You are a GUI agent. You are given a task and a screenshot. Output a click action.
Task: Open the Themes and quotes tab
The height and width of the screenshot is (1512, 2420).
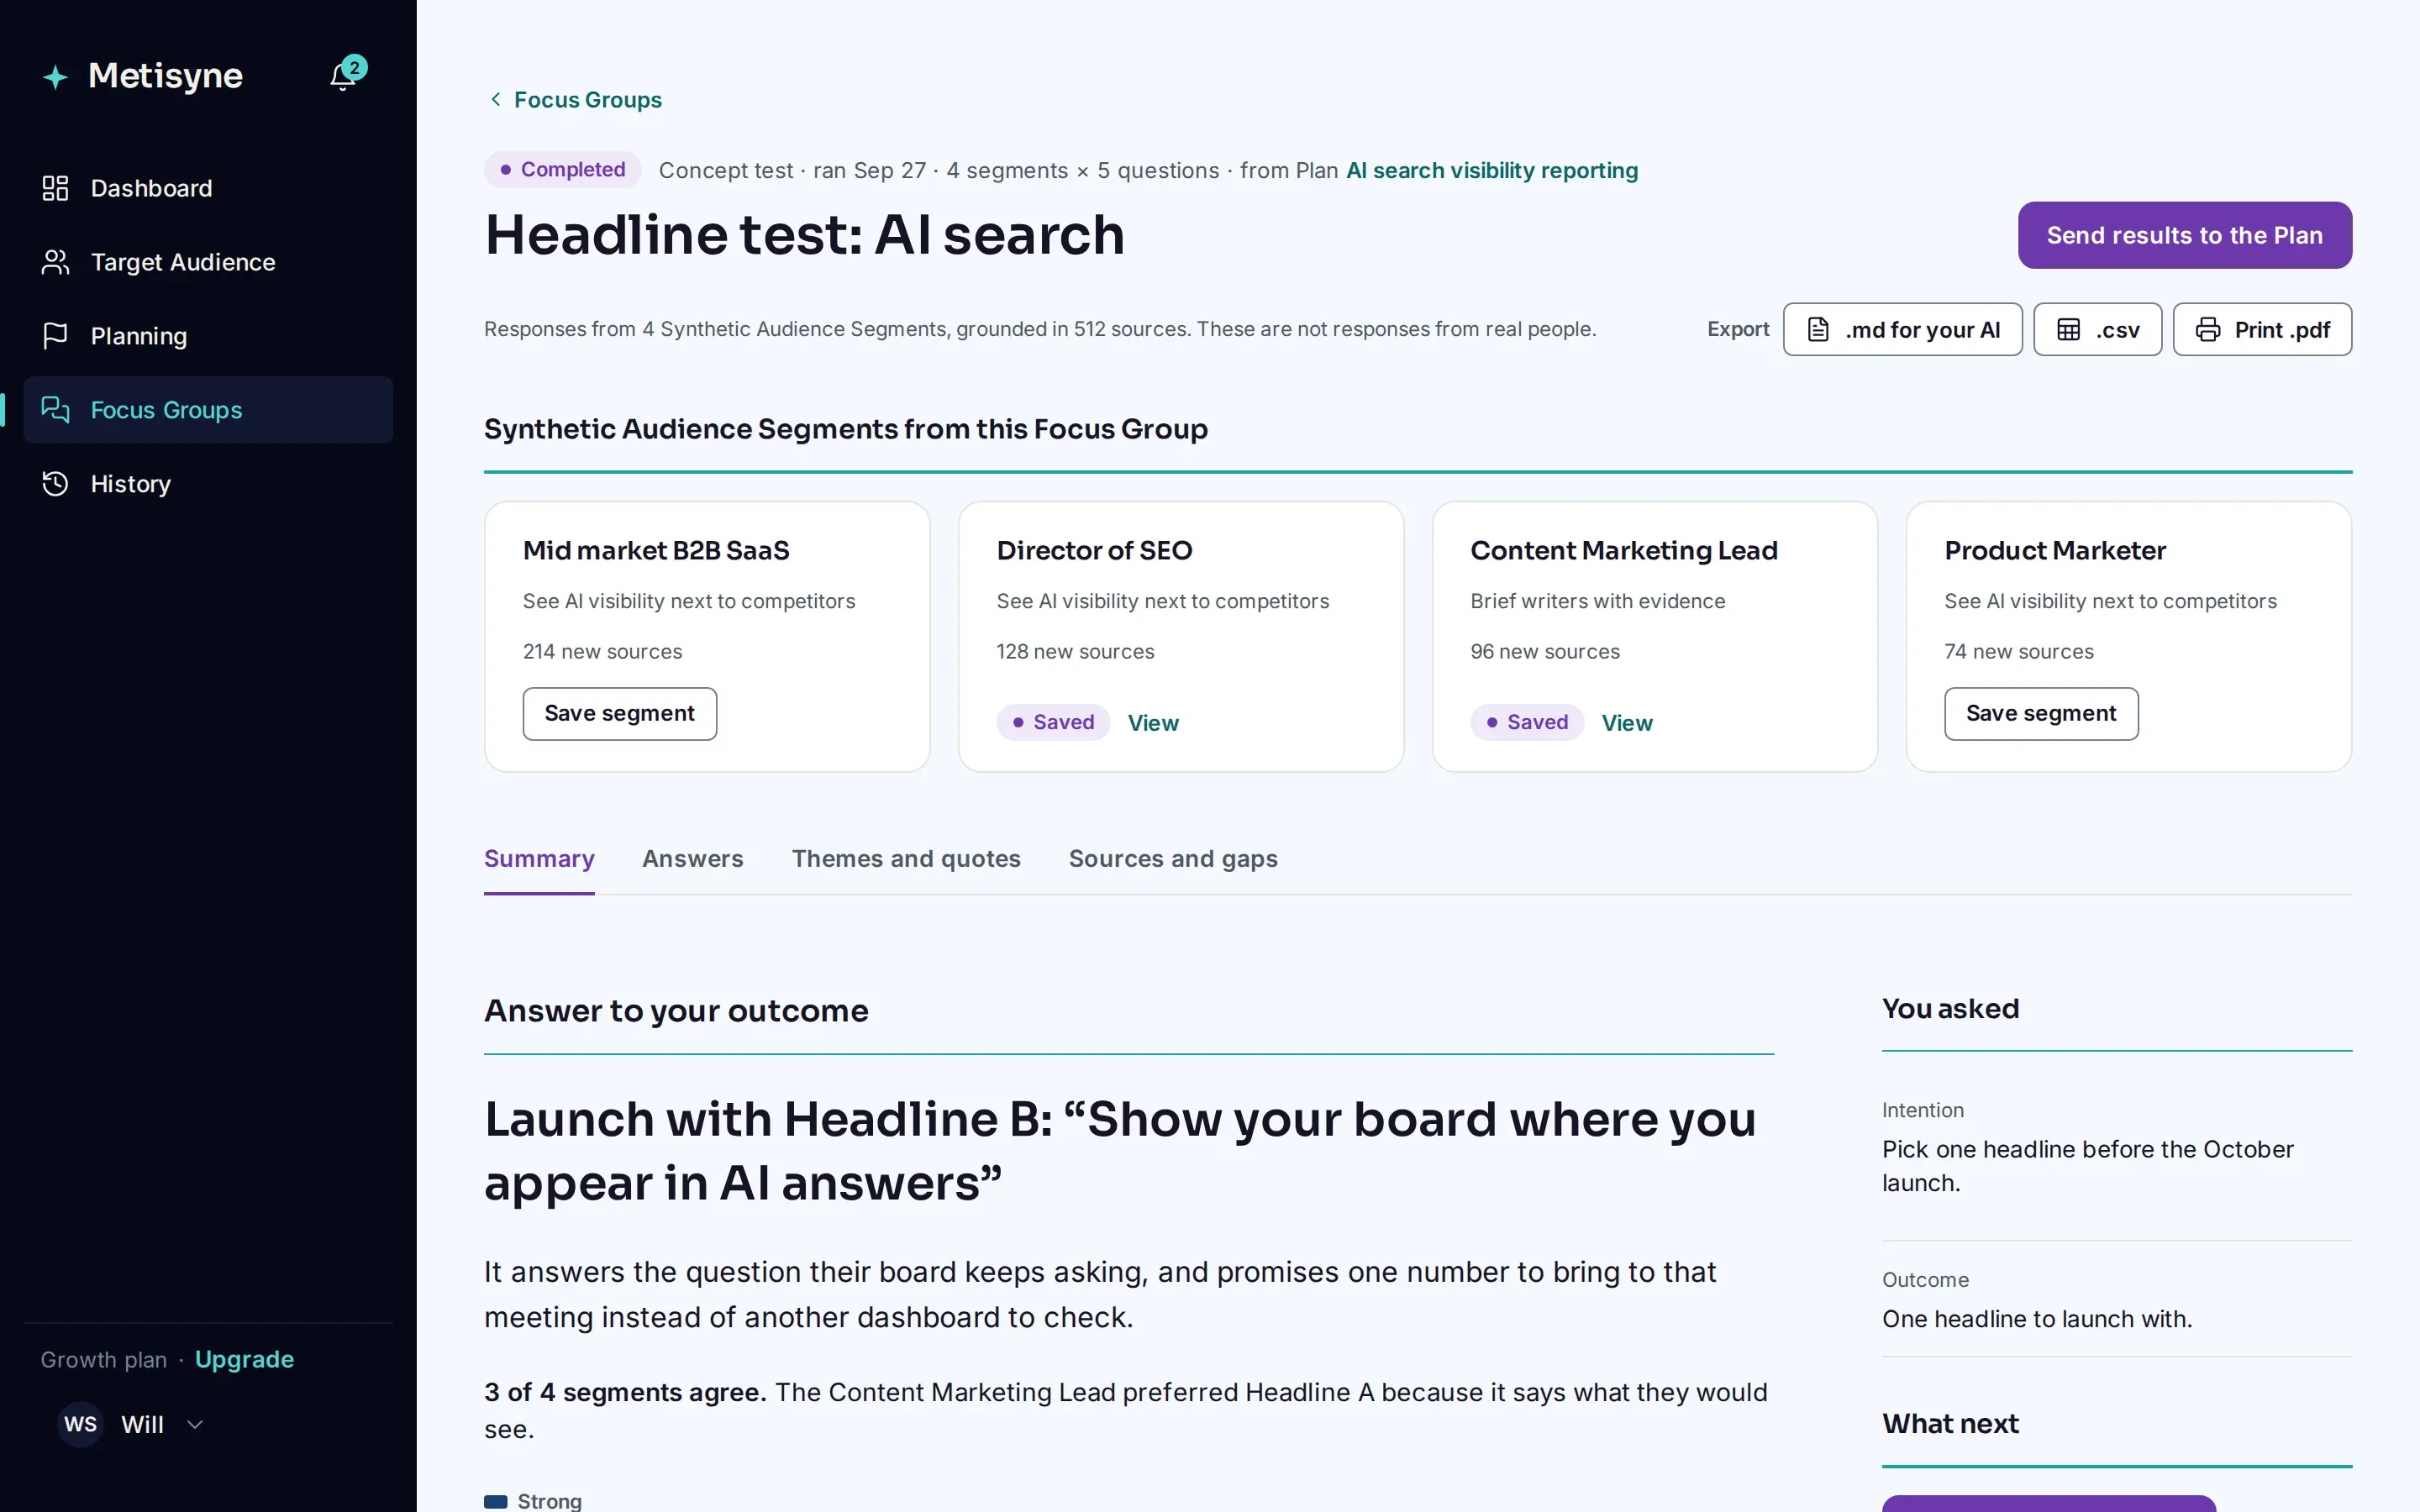[906, 859]
